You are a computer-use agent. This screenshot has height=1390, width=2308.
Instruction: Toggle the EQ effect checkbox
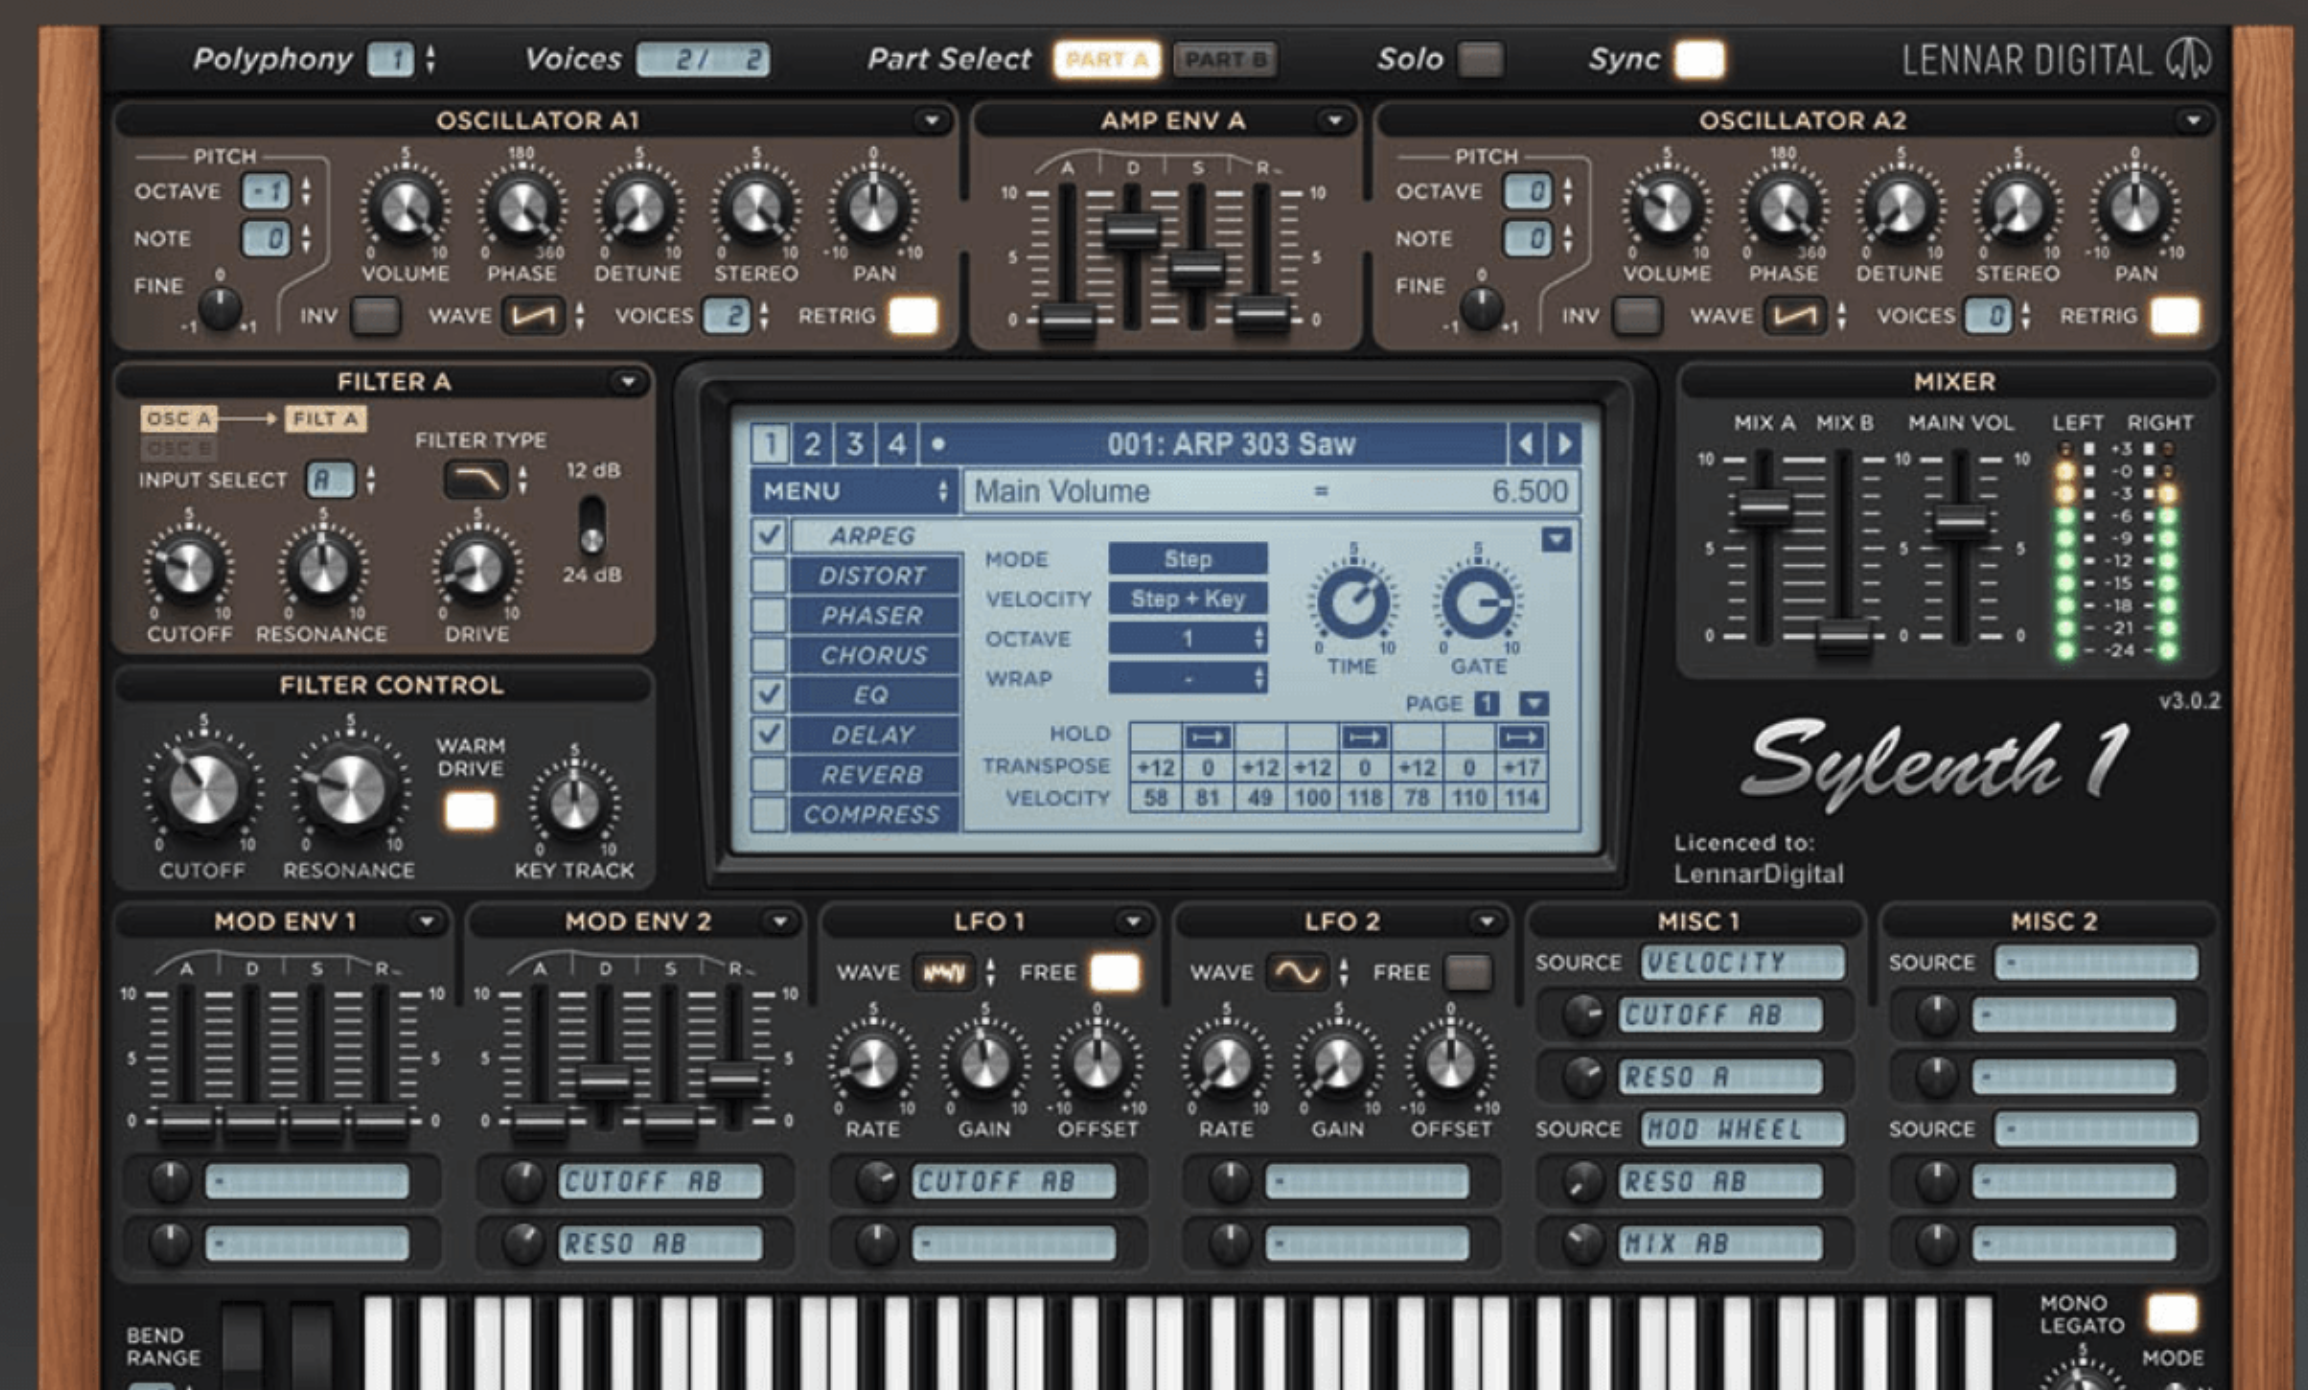pos(769,694)
